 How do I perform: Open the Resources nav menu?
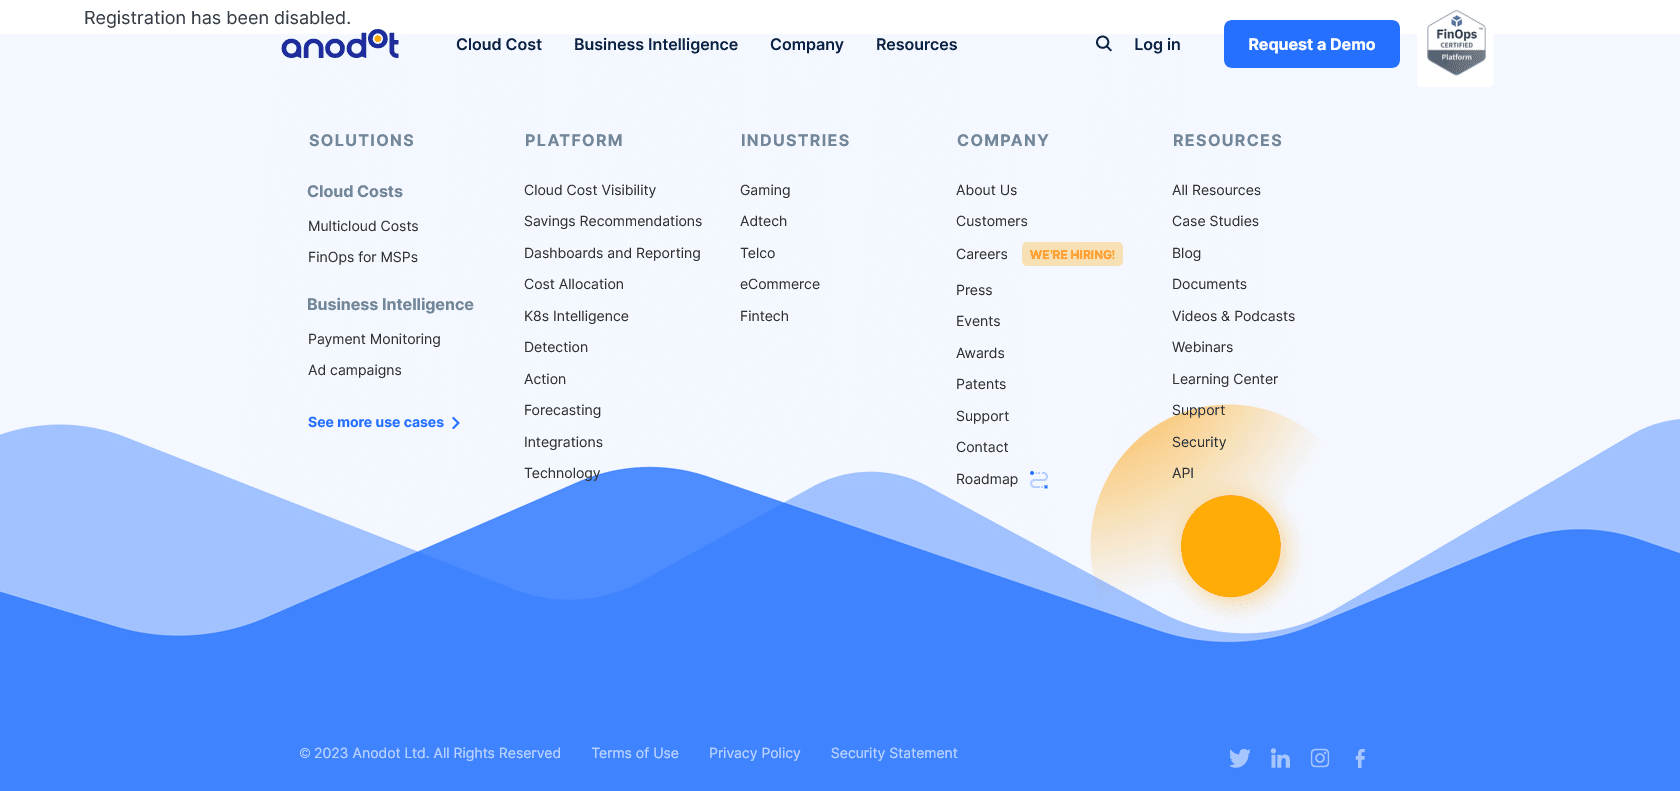click(916, 44)
